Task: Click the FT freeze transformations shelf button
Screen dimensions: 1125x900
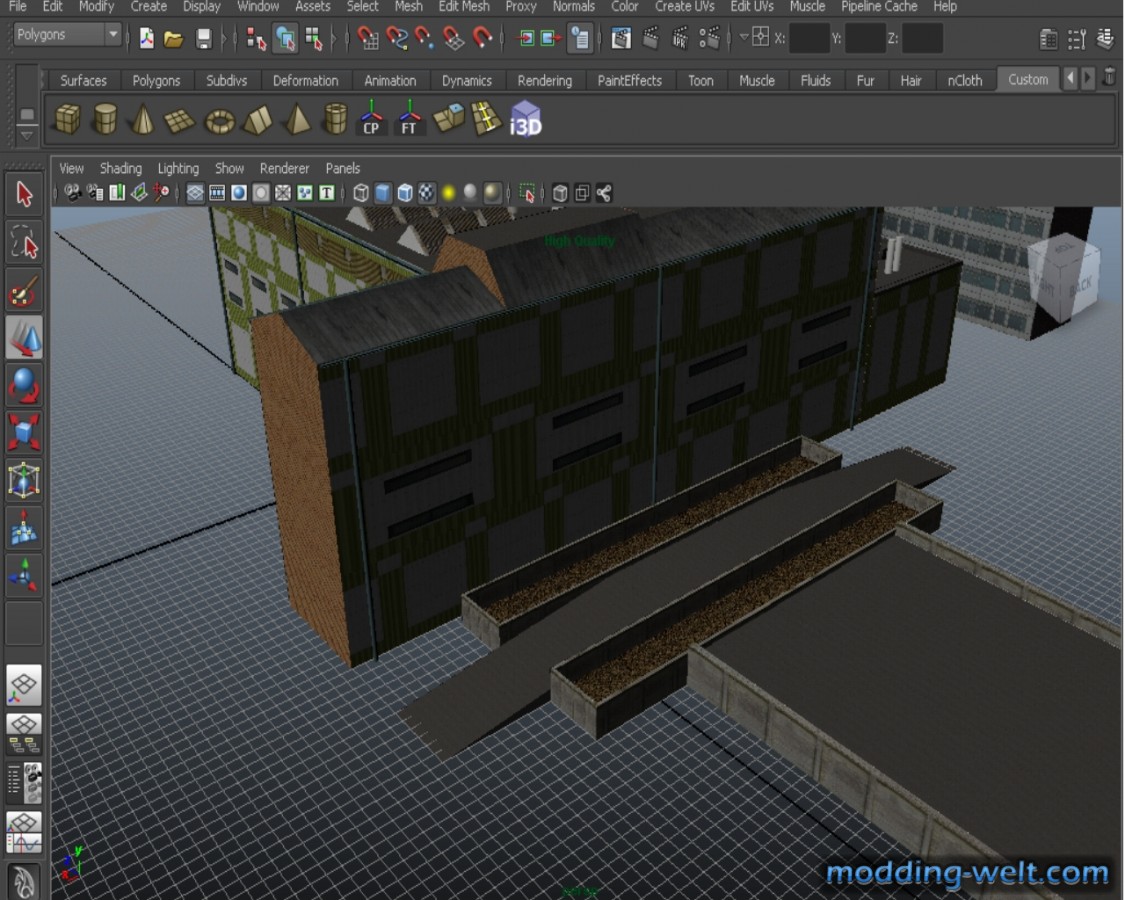Action: (409, 118)
